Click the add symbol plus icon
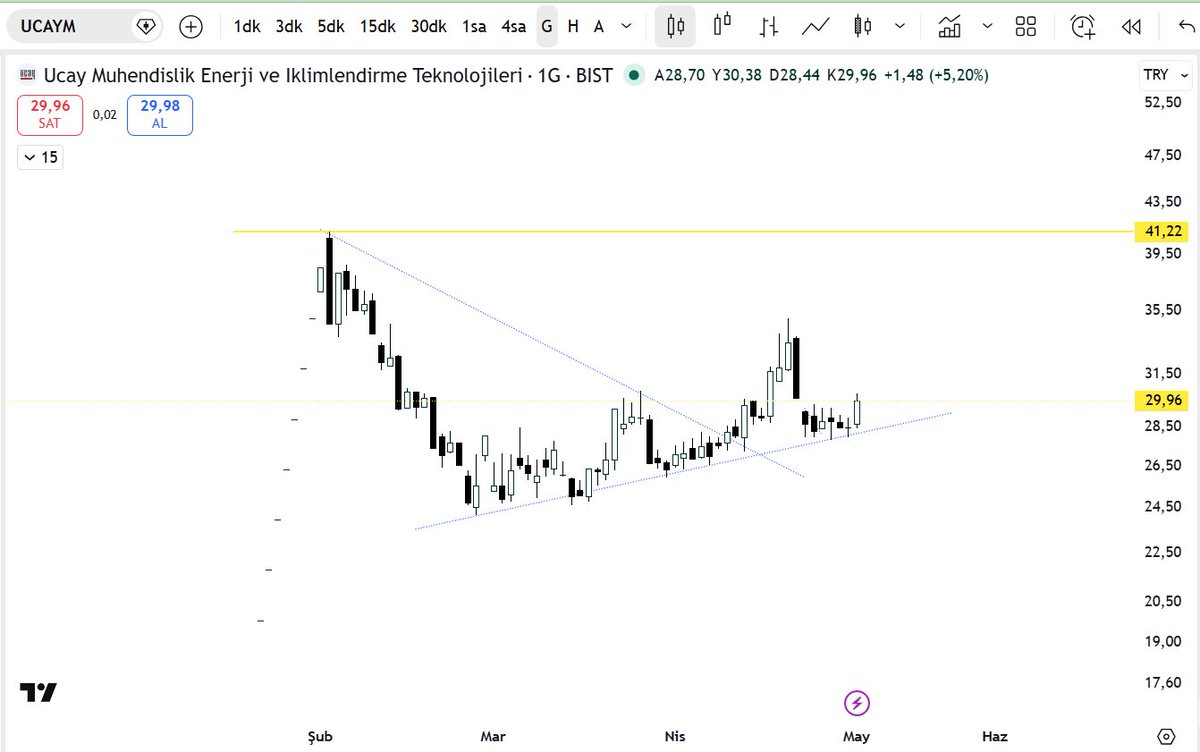 point(191,27)
